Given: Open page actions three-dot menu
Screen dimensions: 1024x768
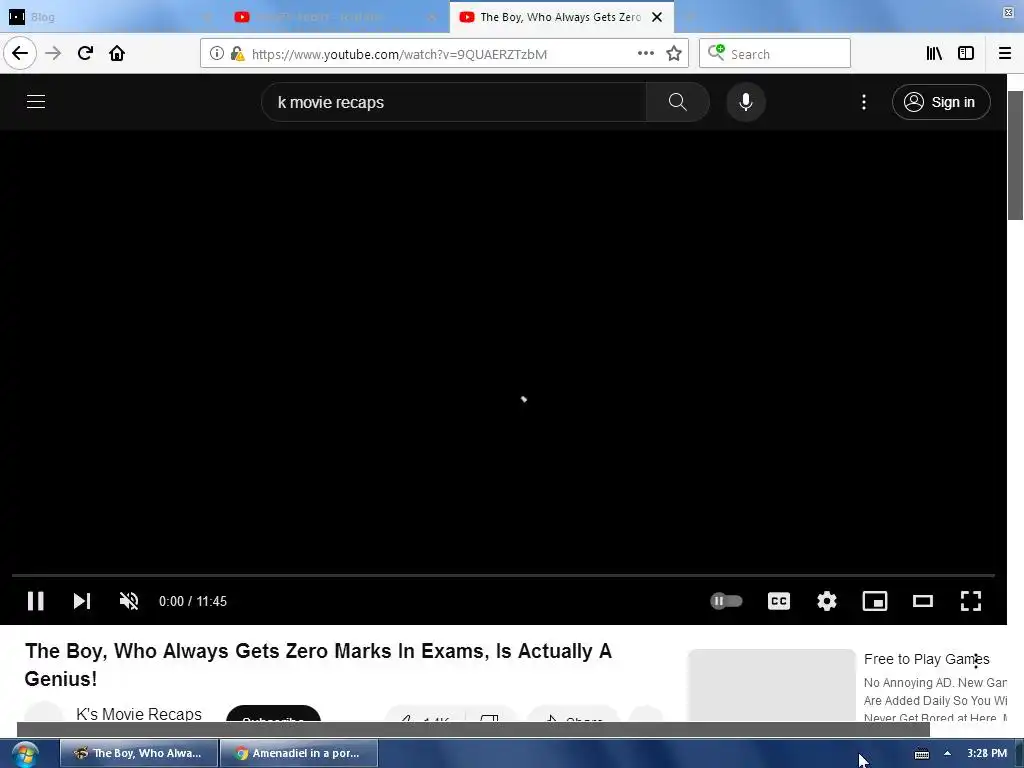Looking at the screenshot, I should (646, 54).
